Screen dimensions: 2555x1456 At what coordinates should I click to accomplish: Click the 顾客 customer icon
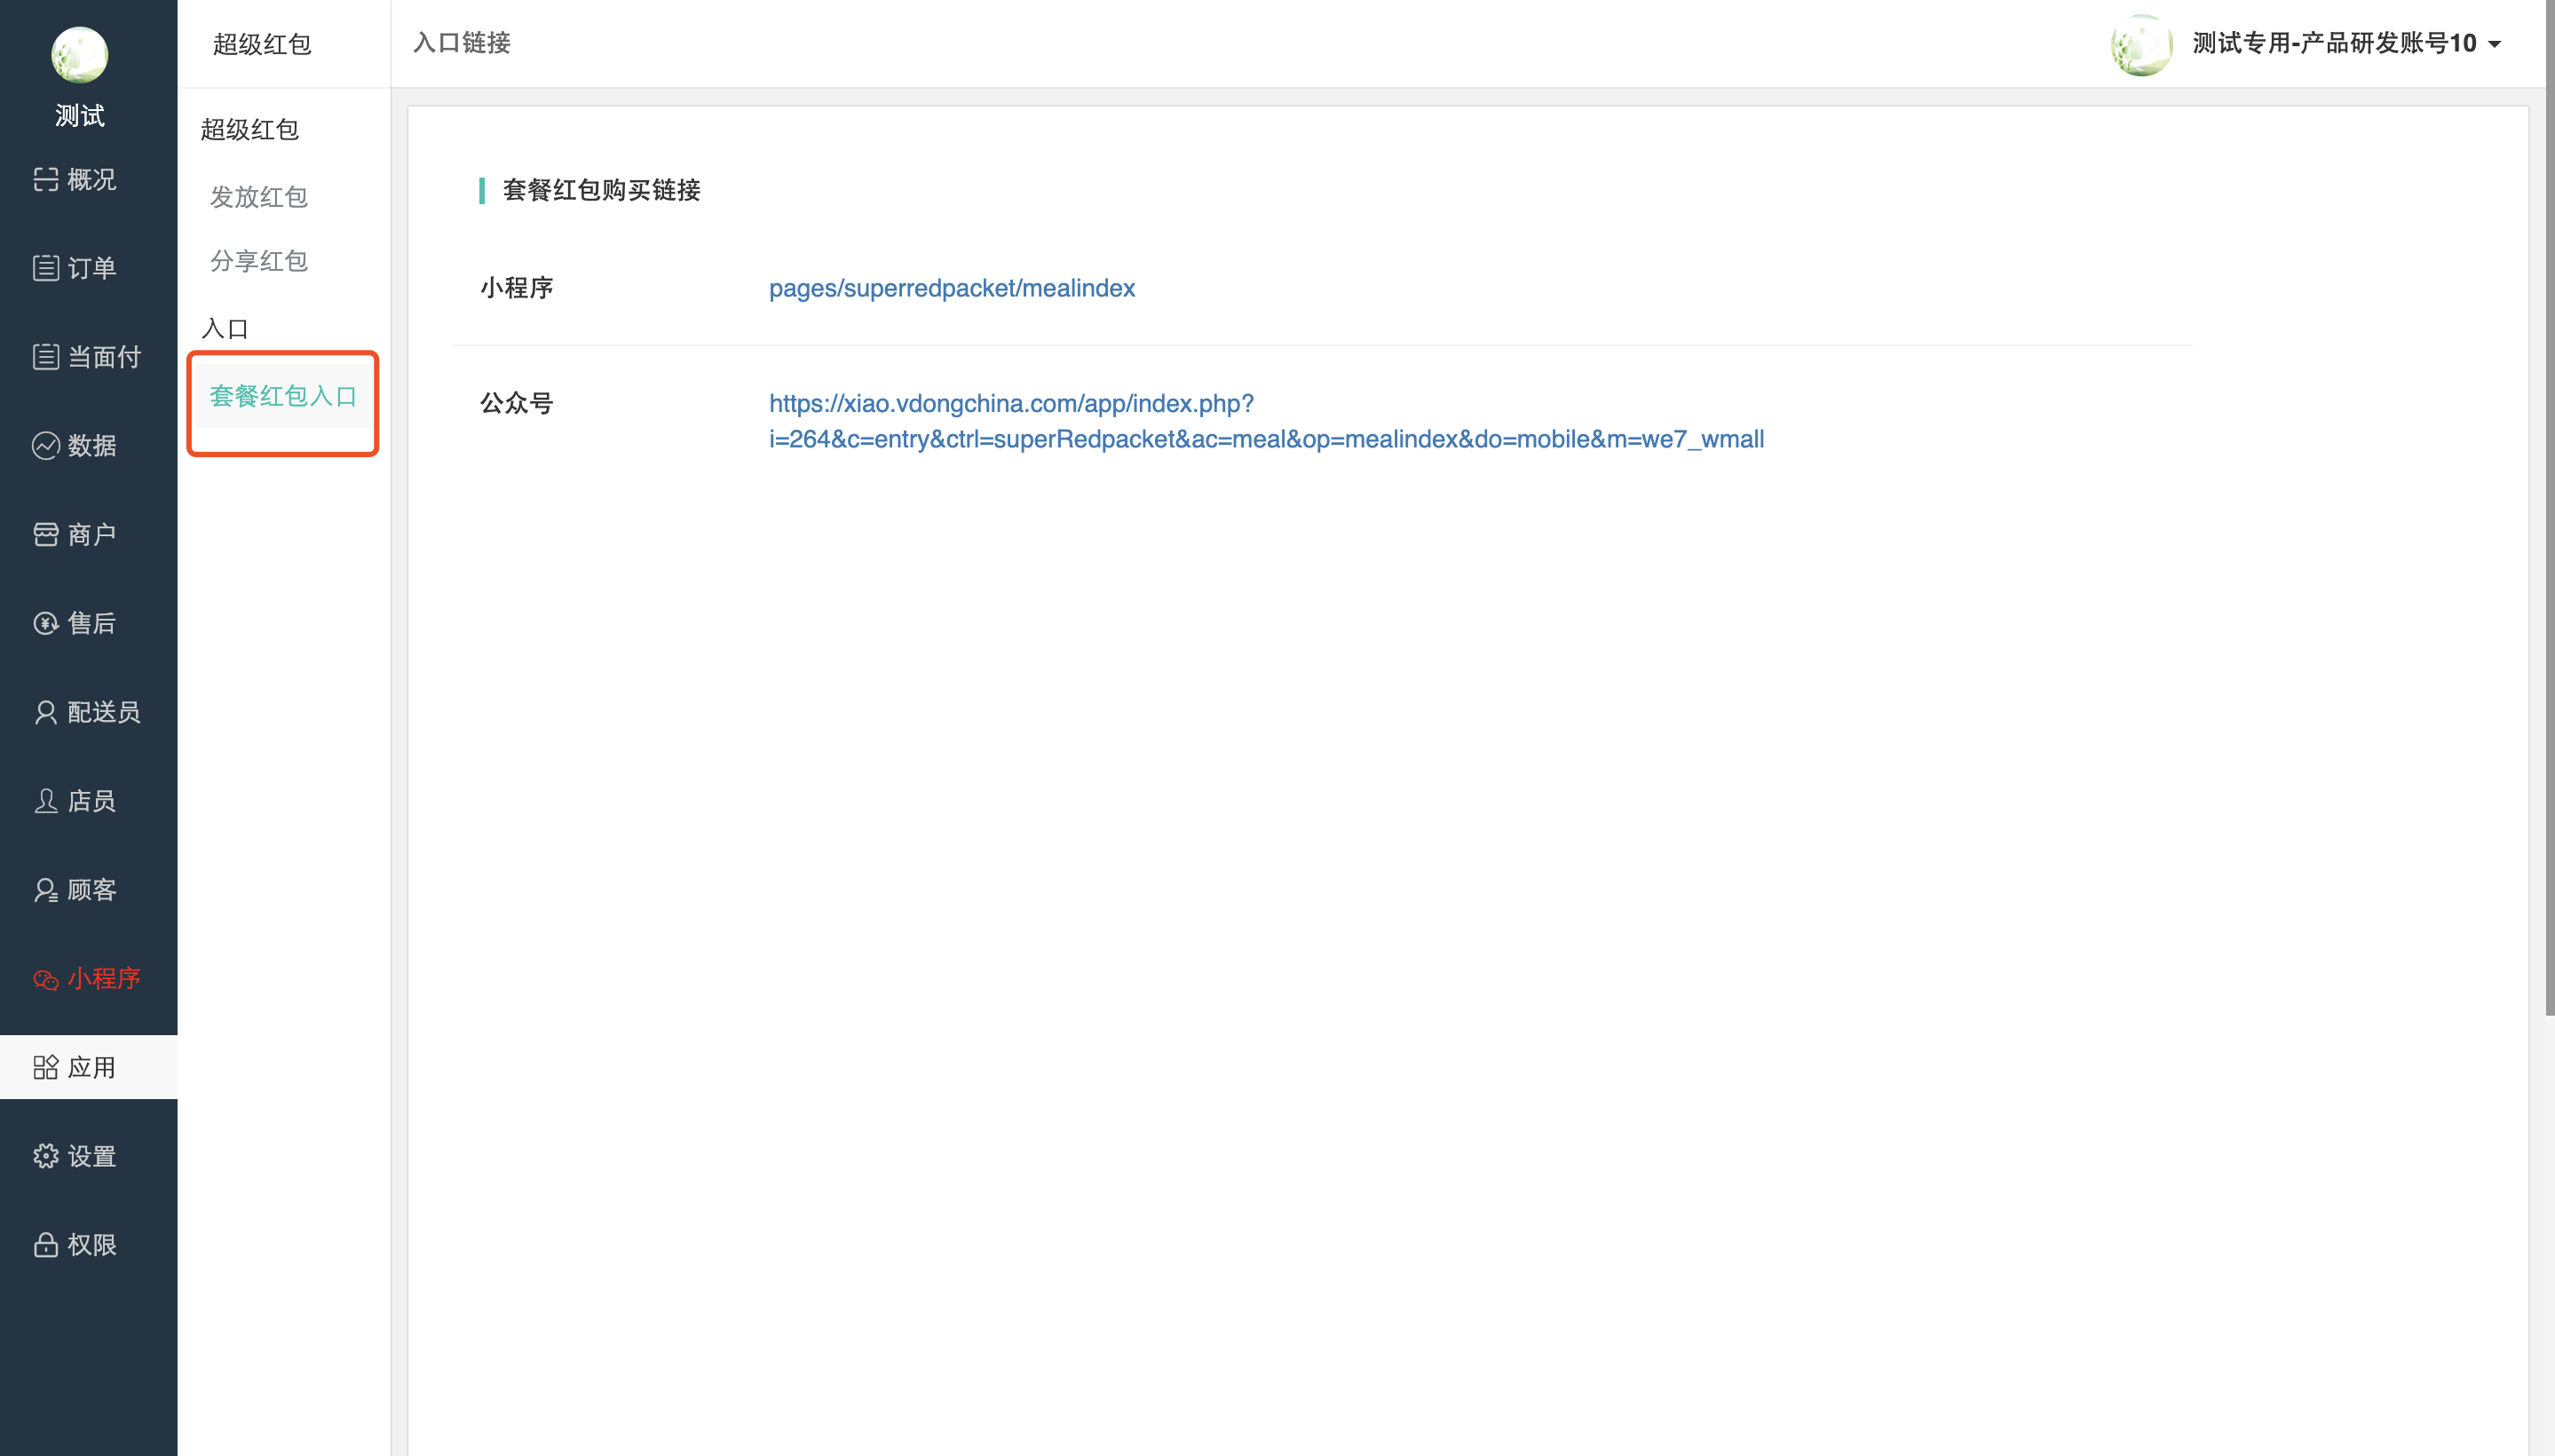pos(45,890)
